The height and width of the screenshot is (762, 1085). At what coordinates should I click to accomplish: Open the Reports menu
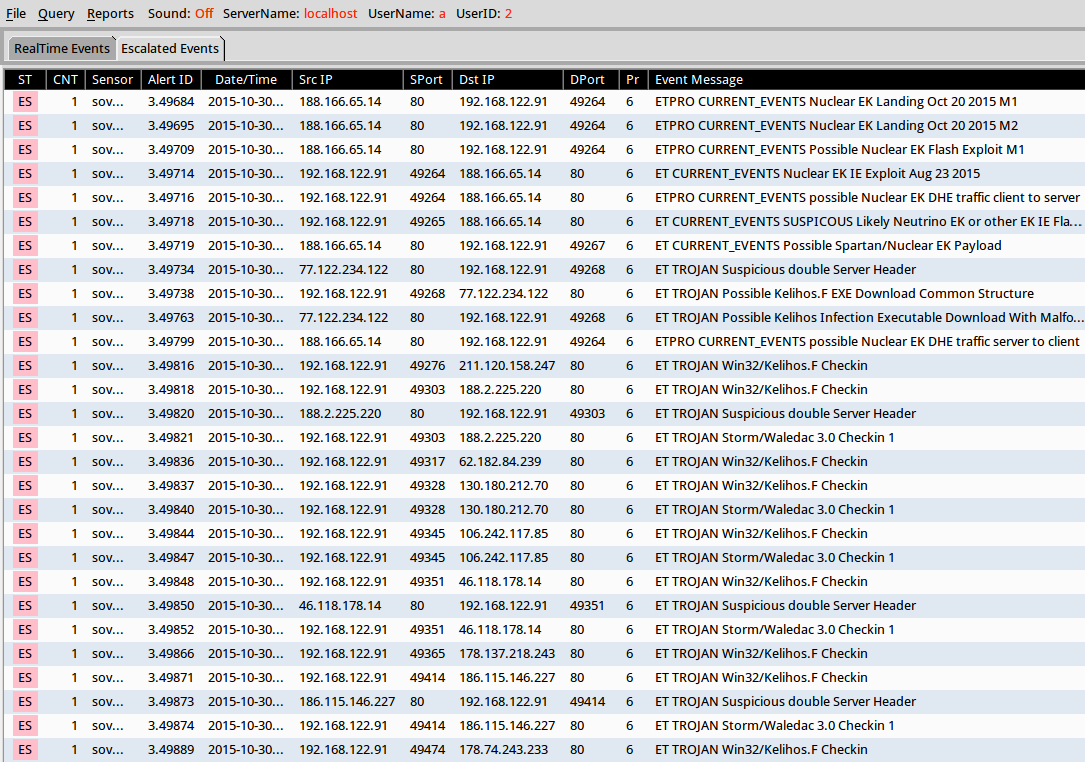click(x=110, y=14)
